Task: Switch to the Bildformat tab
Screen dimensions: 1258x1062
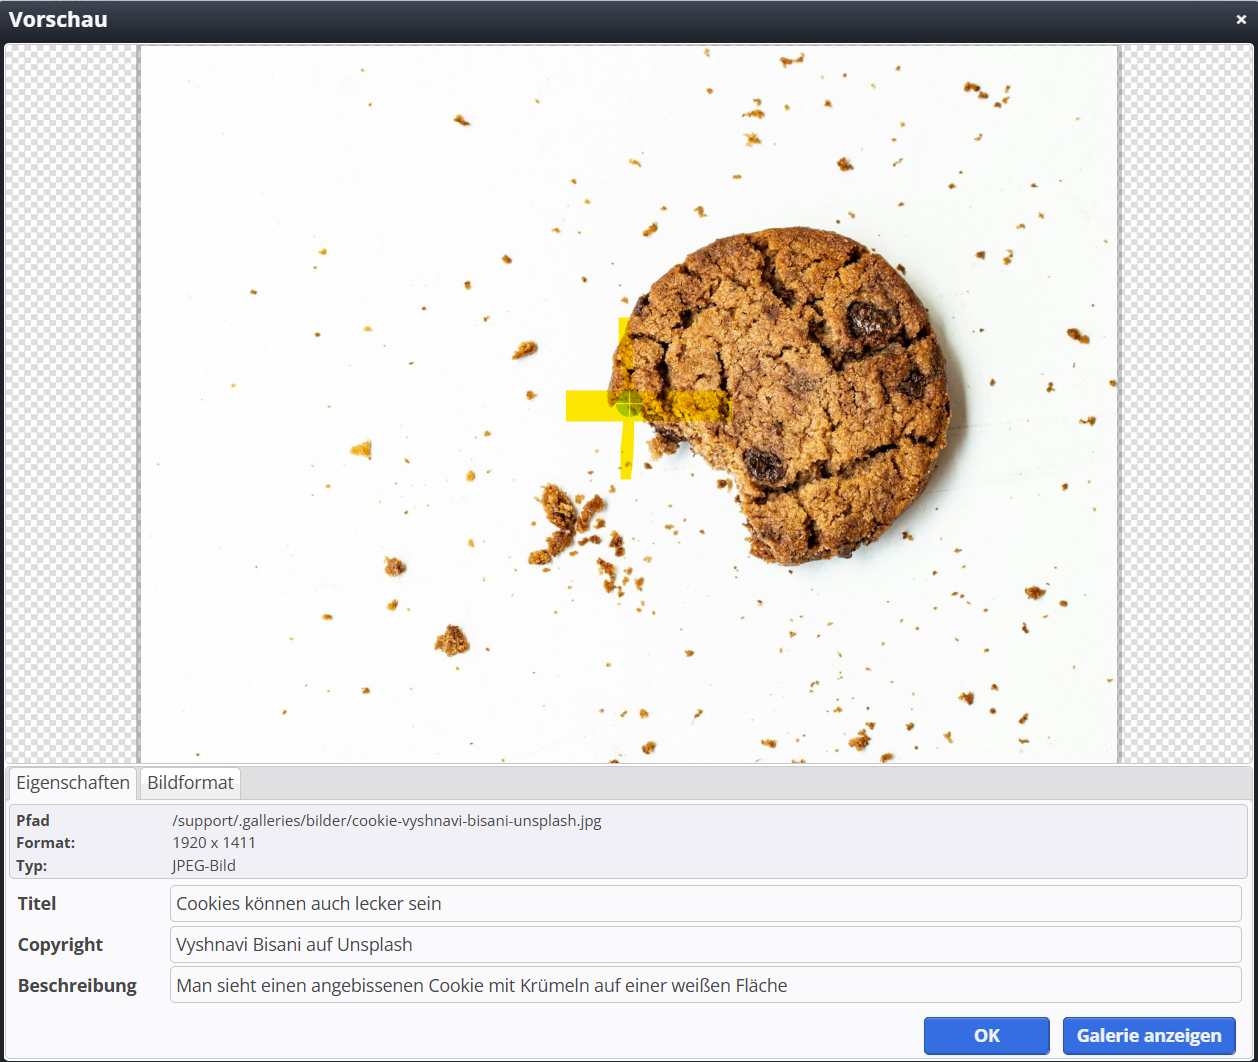Action: (x=190, y=783)
